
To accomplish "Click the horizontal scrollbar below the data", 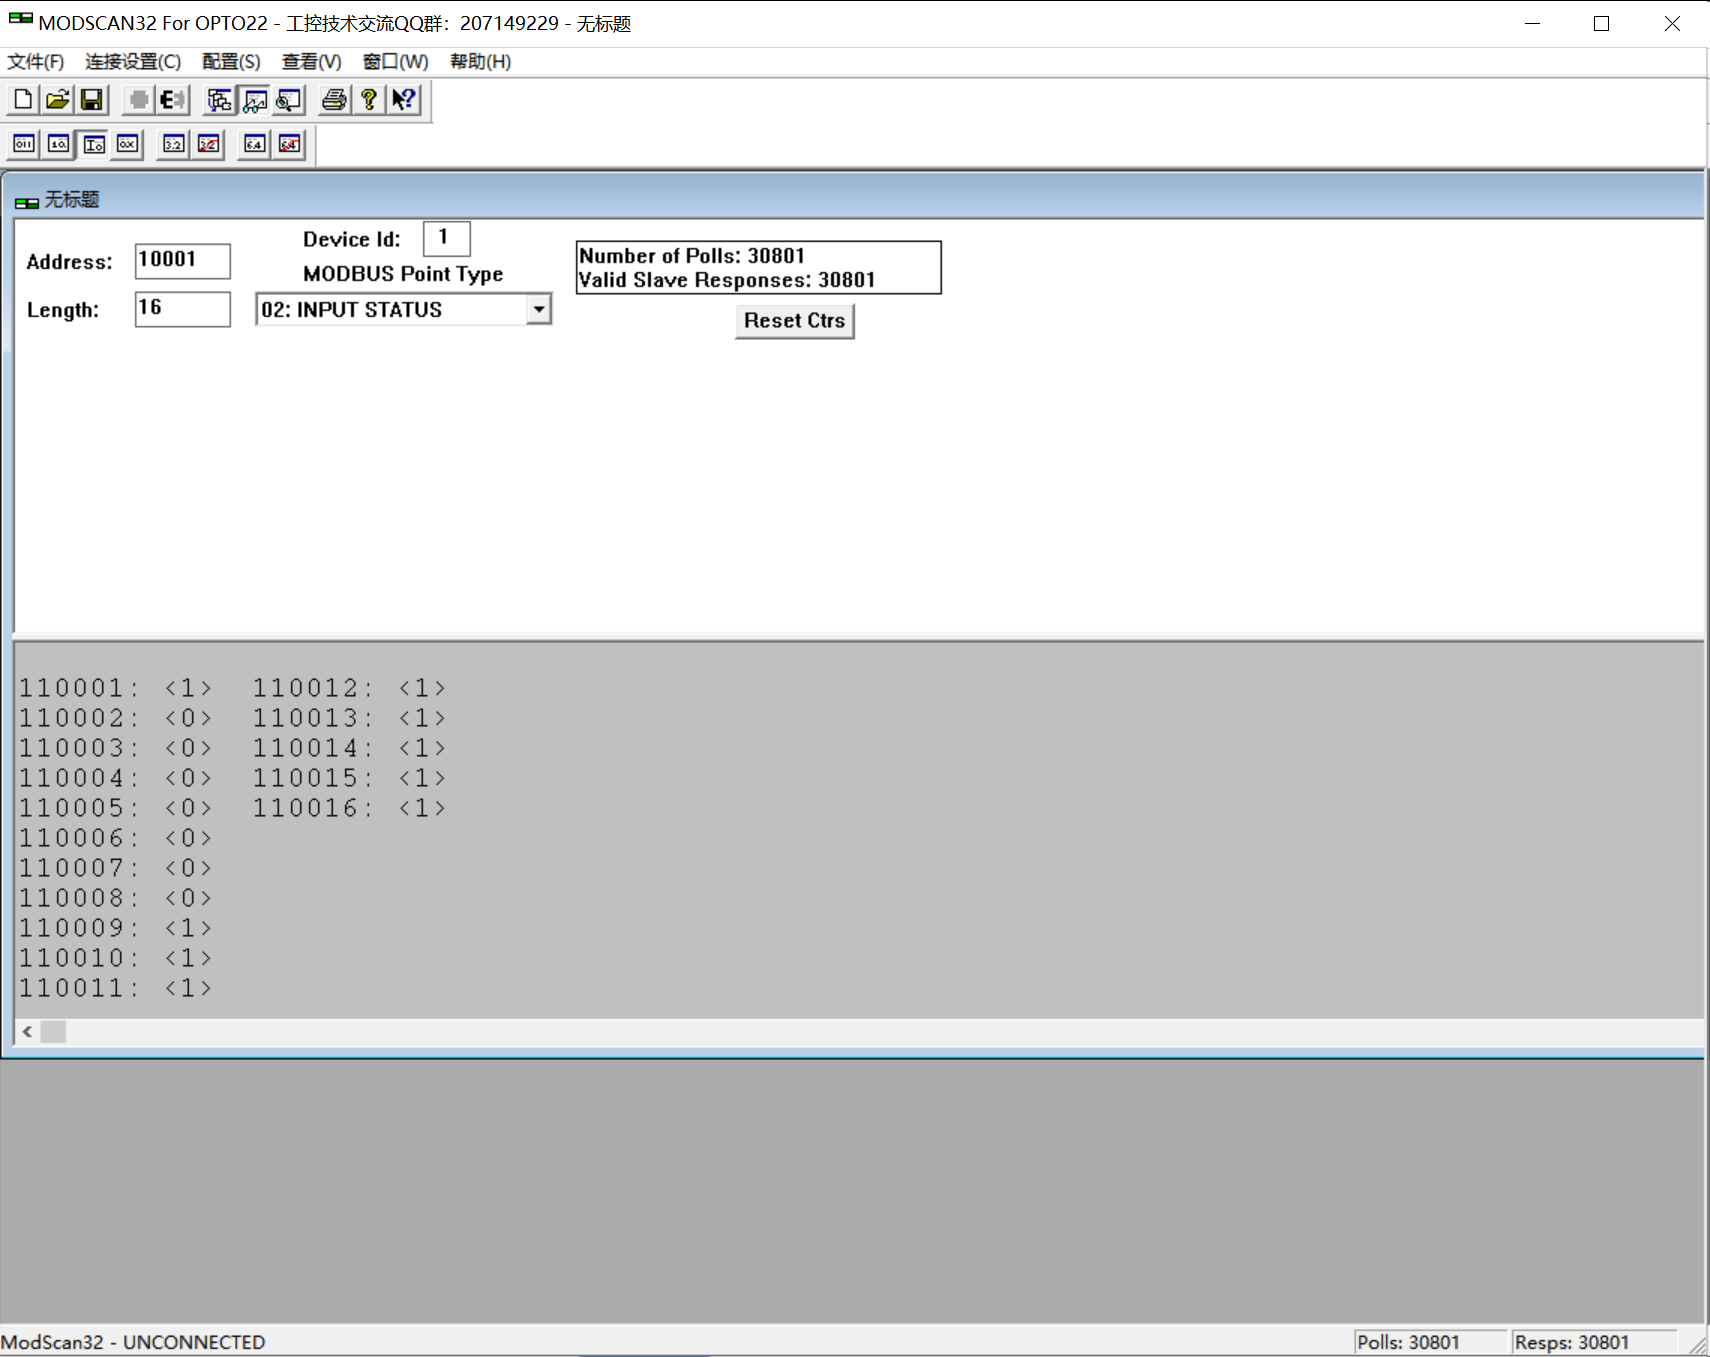I will 53,1032.
